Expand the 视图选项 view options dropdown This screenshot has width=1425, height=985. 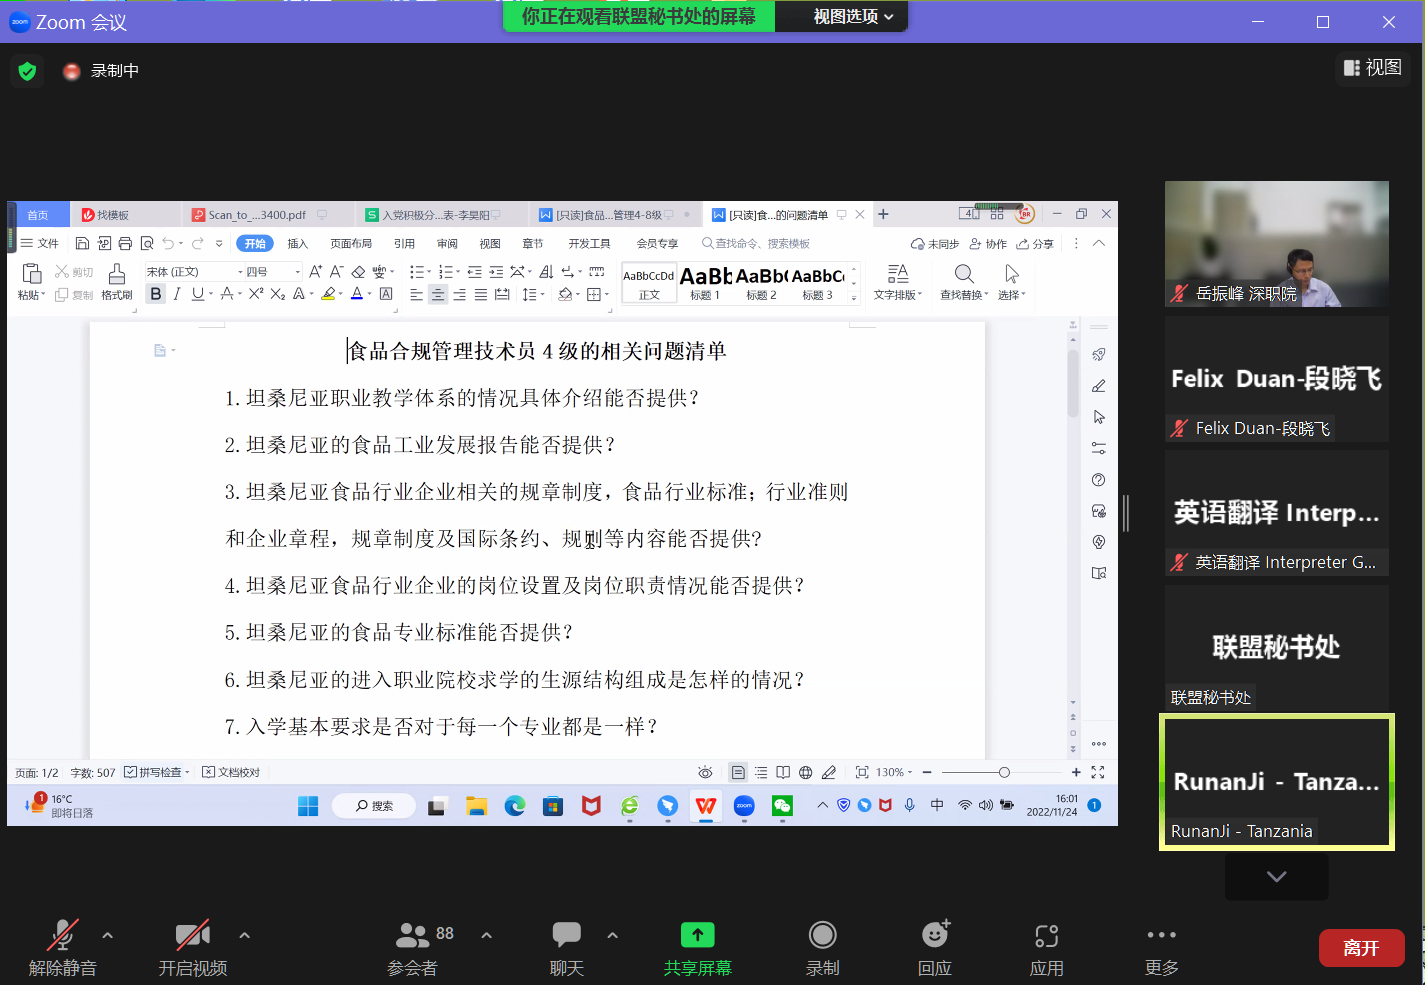click(852, 16)
